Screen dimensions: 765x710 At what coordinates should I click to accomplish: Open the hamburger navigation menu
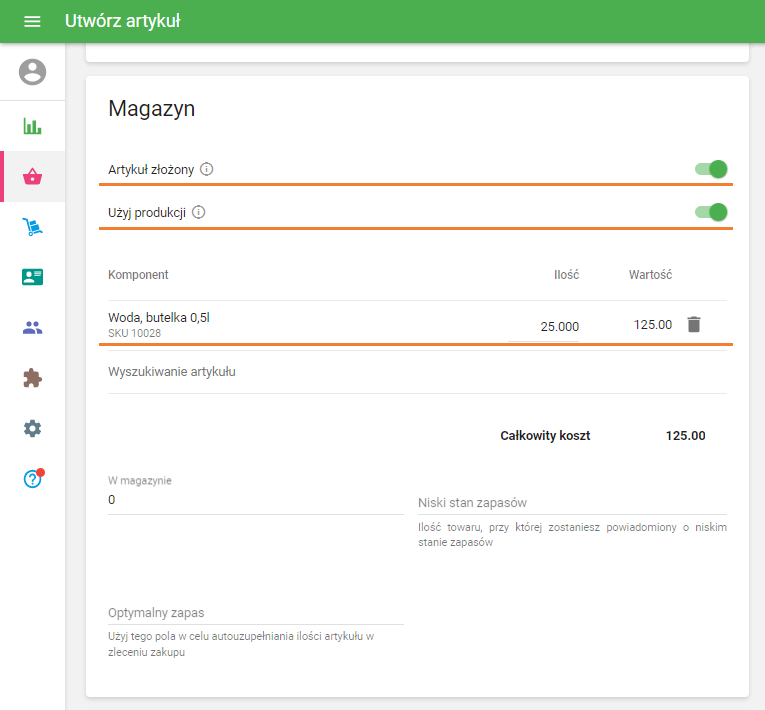tap(32, 21)
